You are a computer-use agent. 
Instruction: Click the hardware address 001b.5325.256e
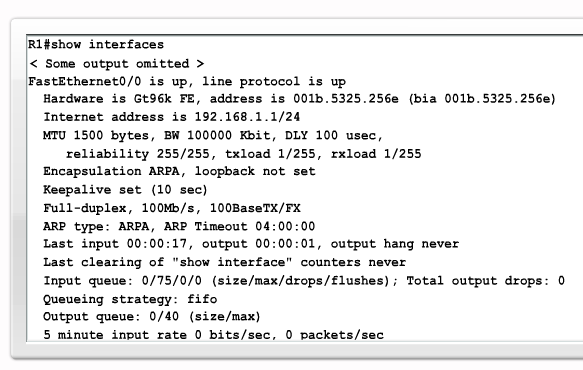coord(345,99)
